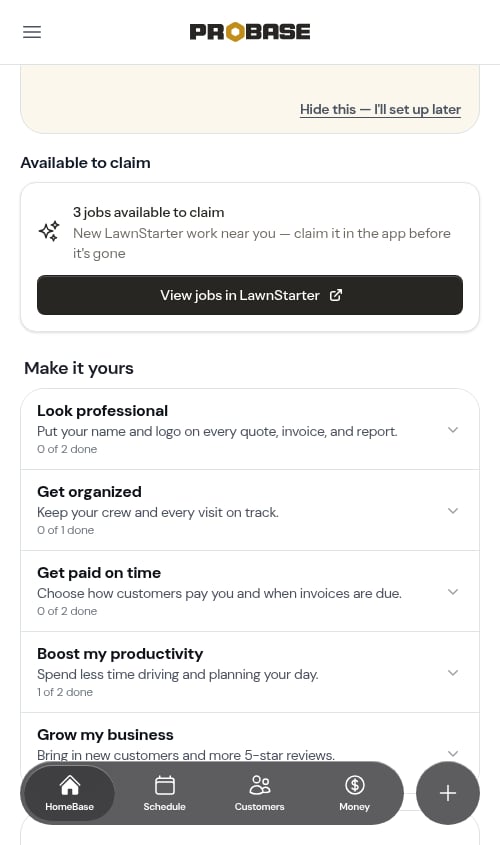This screenshot has width=500, height=845.
Task: Open the Money dollar icon
Action: pos(355,785)
